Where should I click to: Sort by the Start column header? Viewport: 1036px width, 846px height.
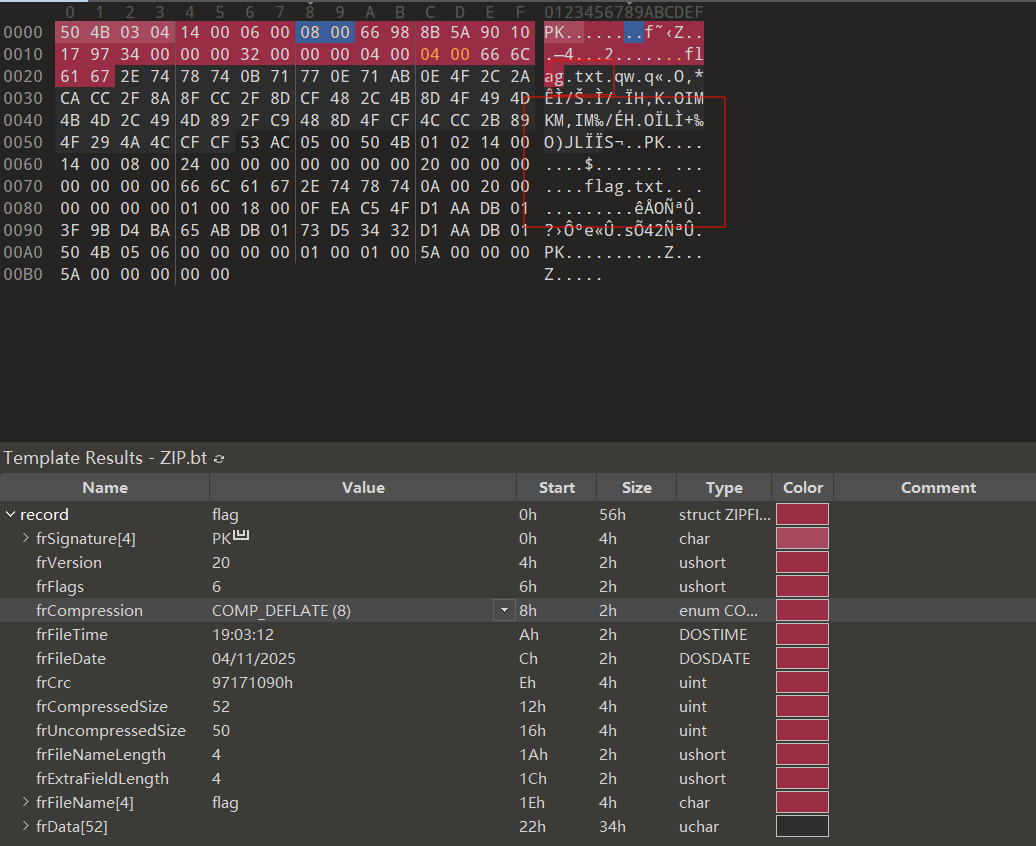[556, 488]
